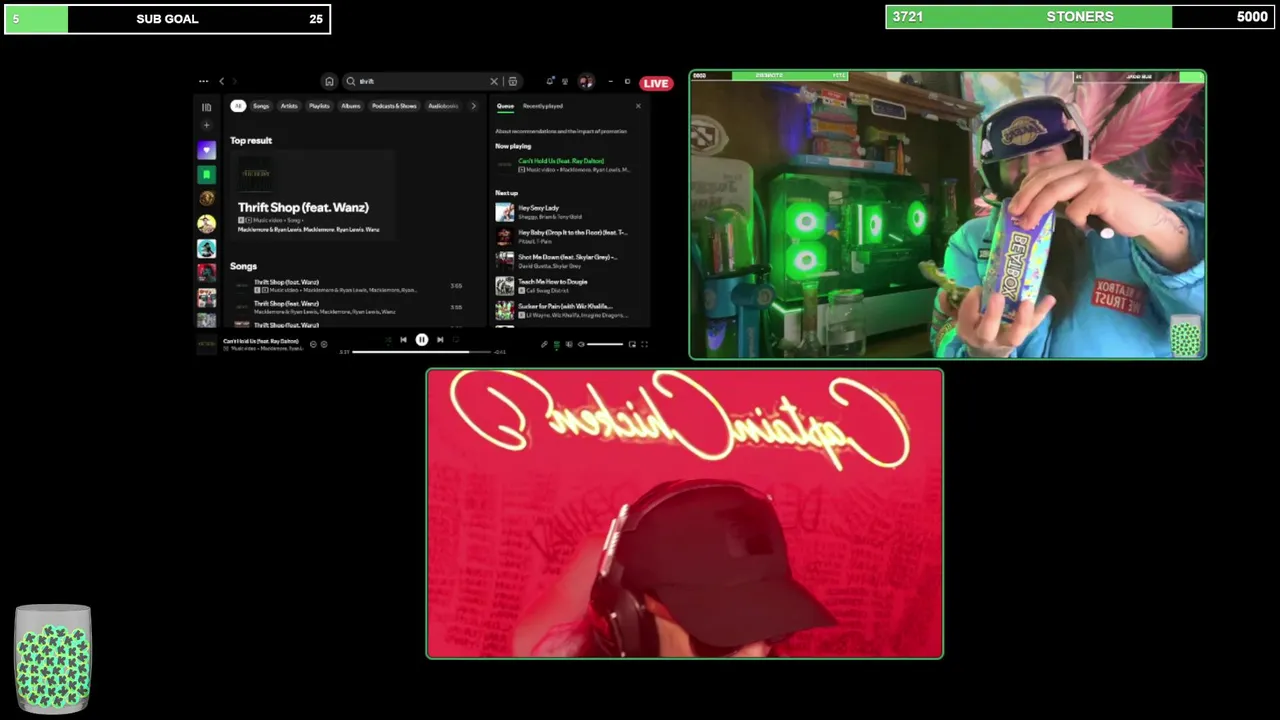The image size is (1280, 720).
Task: Mute with the volume speaker icon
Action: click(581, 344)
